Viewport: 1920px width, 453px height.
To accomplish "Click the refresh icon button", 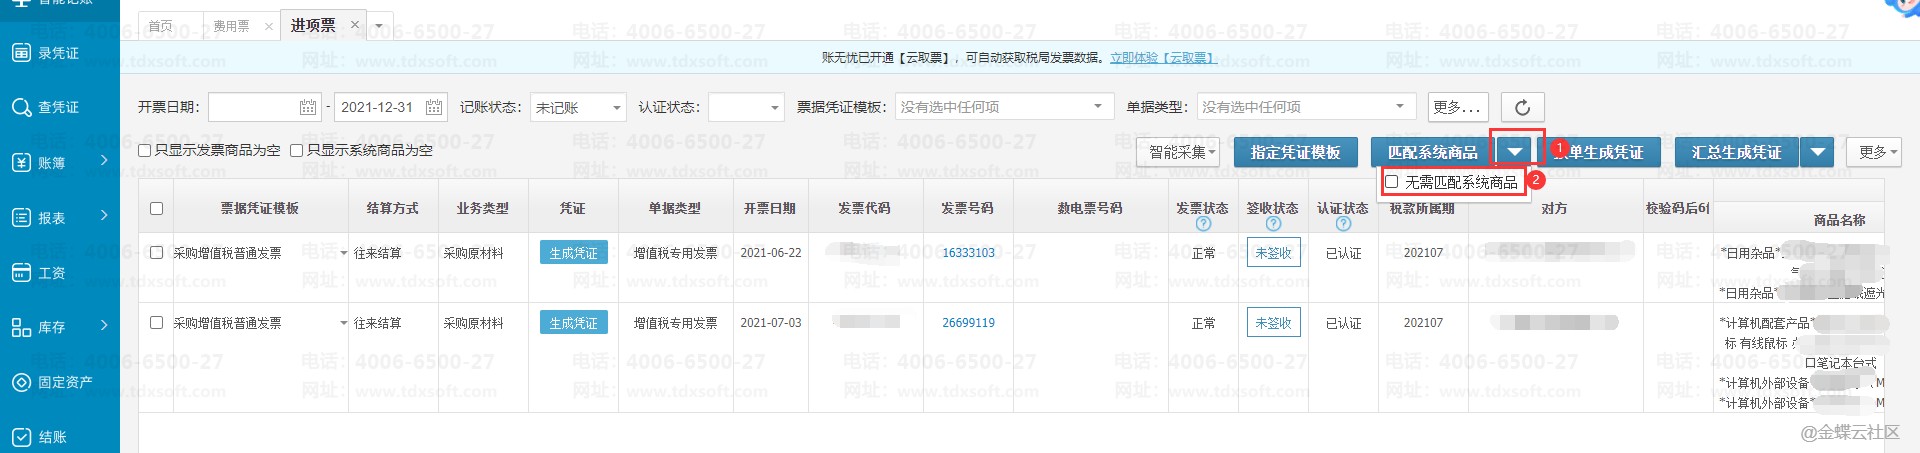I will (x=1522, y=107).
